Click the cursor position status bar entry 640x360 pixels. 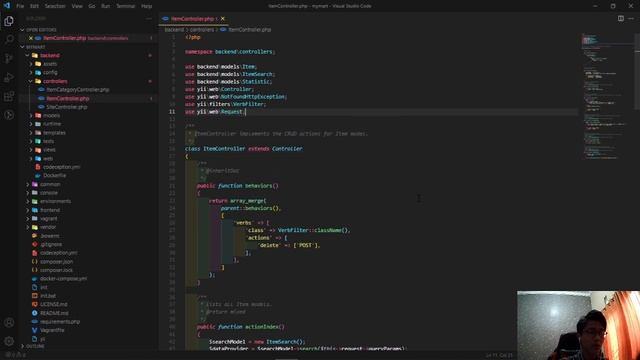[499, 356]
